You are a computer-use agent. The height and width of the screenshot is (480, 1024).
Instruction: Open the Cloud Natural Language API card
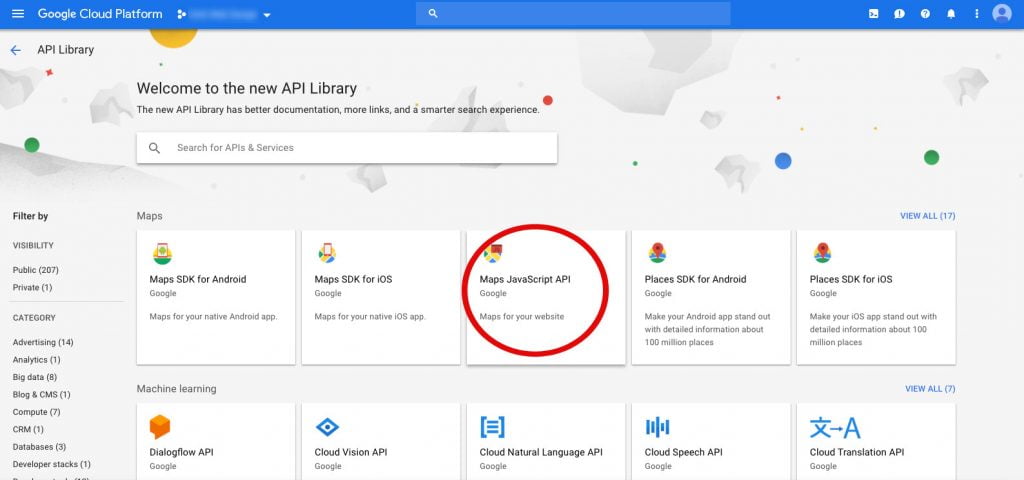click(x=546, y=441)
